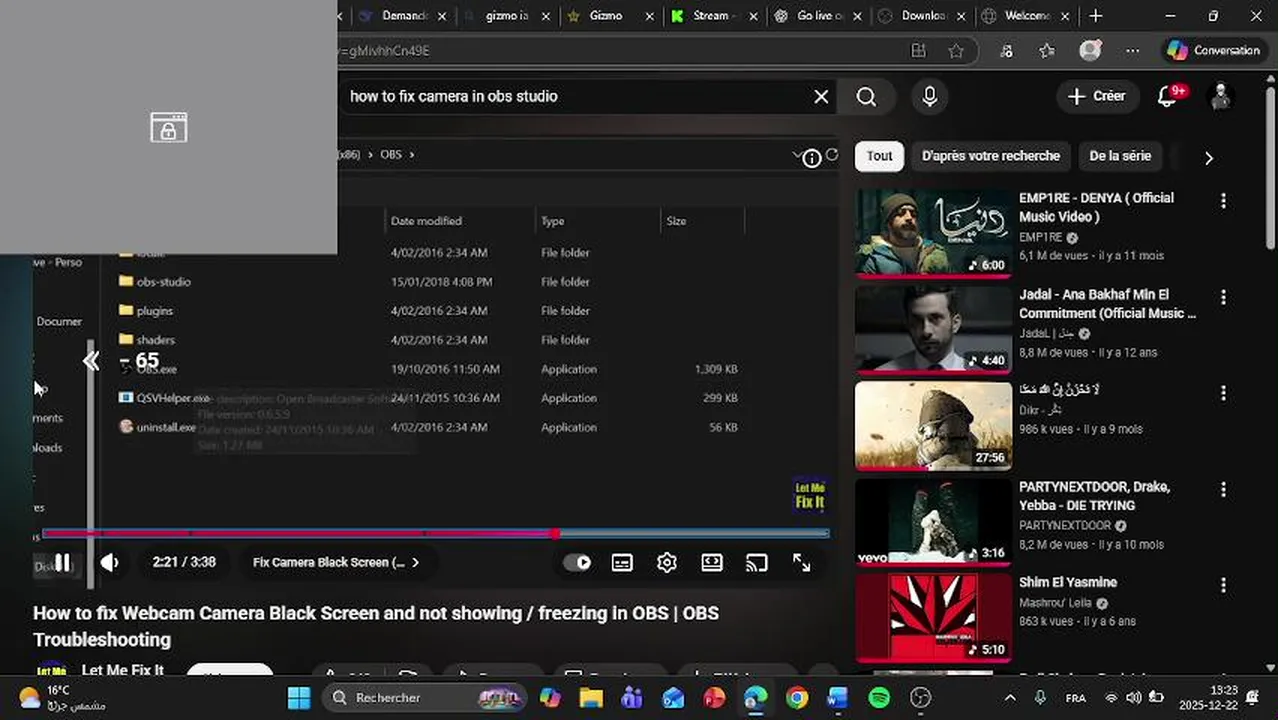Show hidden system tray icons
Image resolution: width=1278 pixels, height=720 pixels.
(1009, 698)
